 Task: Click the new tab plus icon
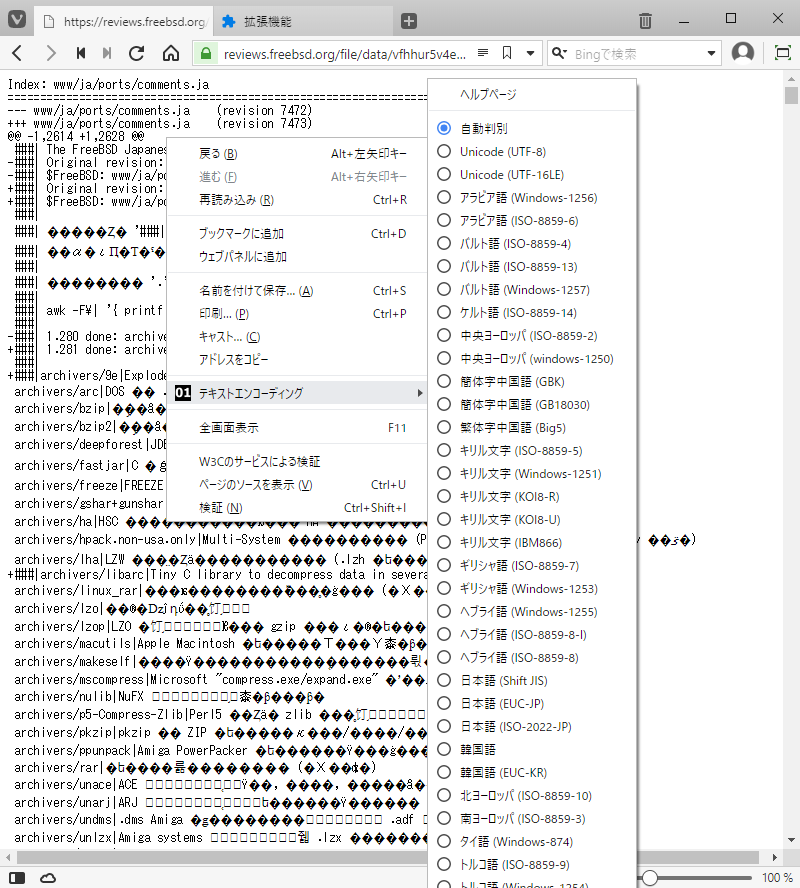point(409,21)
